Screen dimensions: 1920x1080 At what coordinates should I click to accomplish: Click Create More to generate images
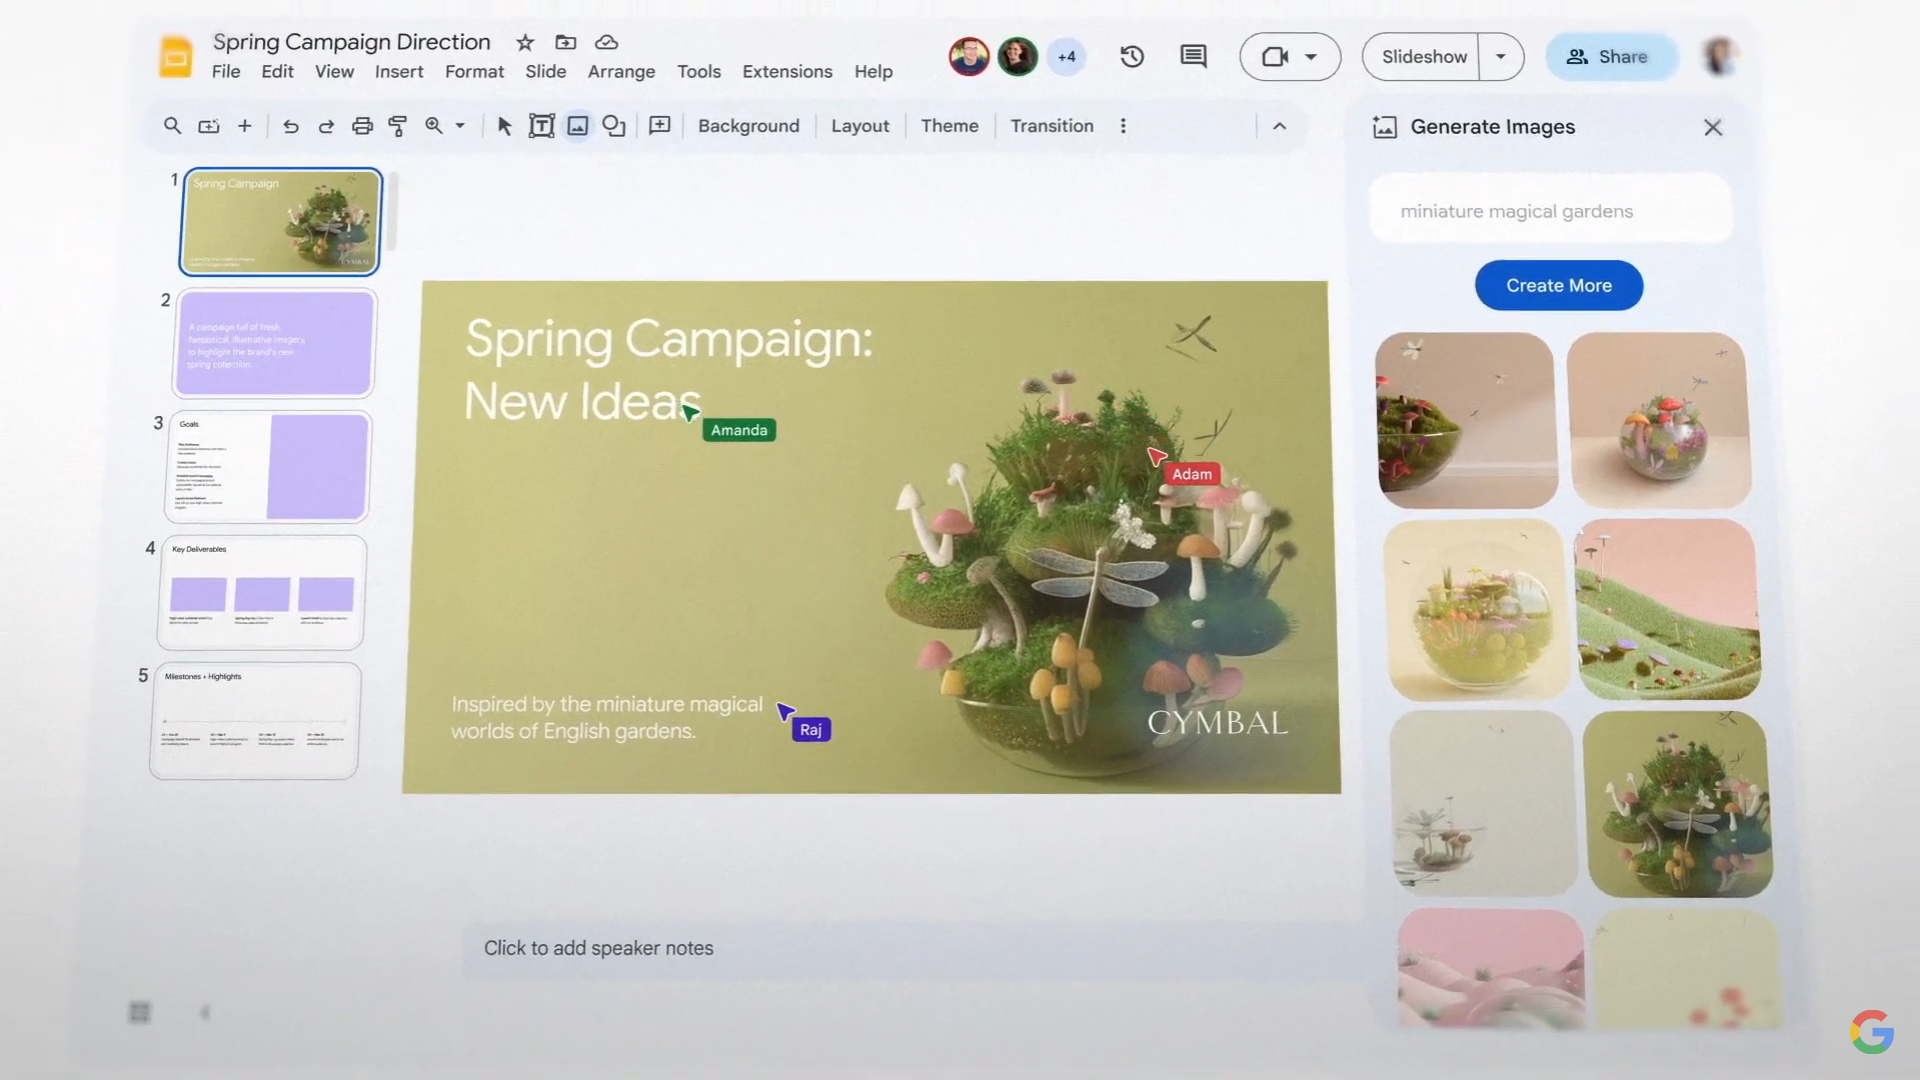[x=1559, y=286]
